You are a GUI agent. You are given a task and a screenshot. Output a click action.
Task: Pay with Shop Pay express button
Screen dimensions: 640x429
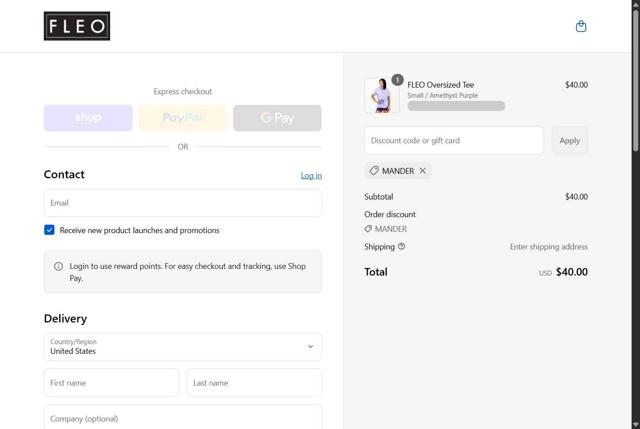tap(88, 118)
